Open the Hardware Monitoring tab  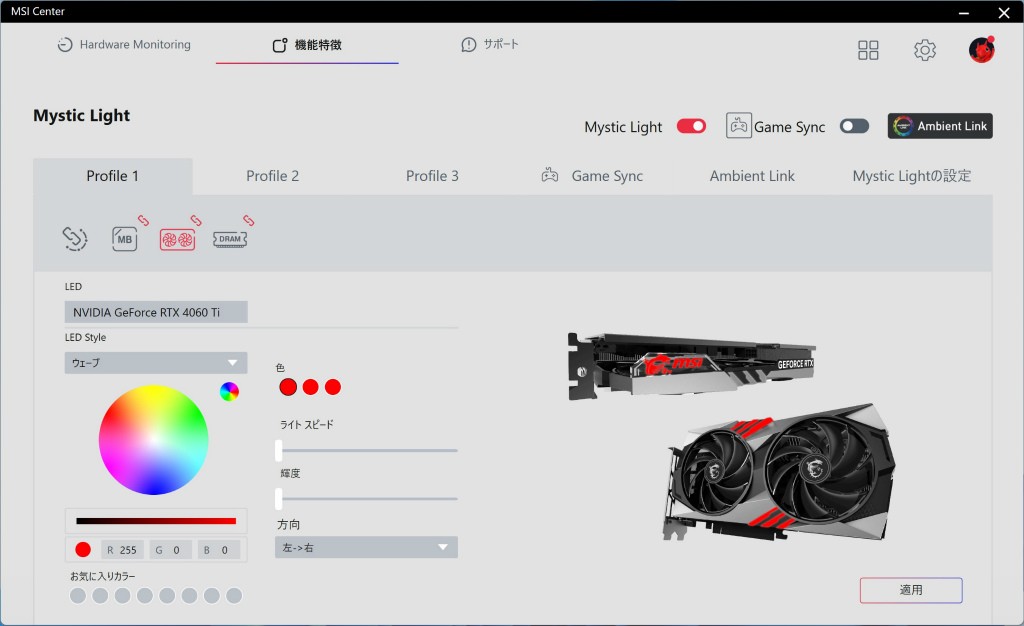click(124, 44)
